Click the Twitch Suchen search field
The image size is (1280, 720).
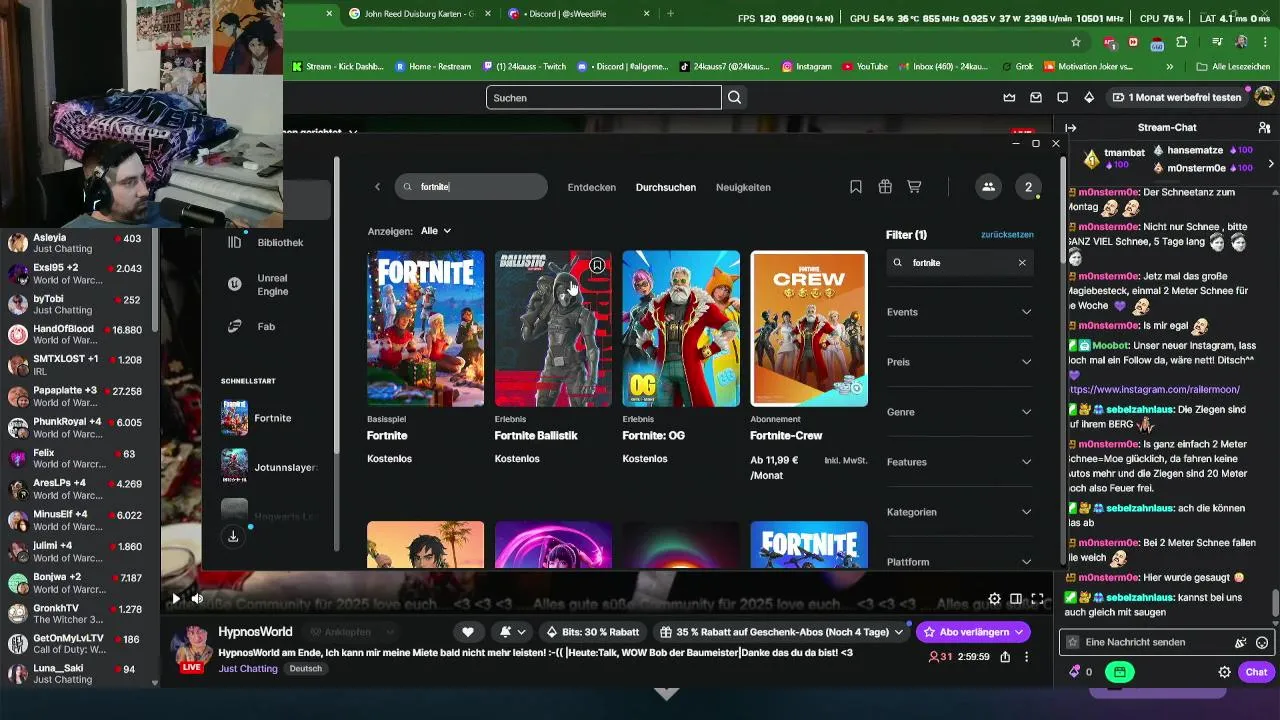coord(604,97)
